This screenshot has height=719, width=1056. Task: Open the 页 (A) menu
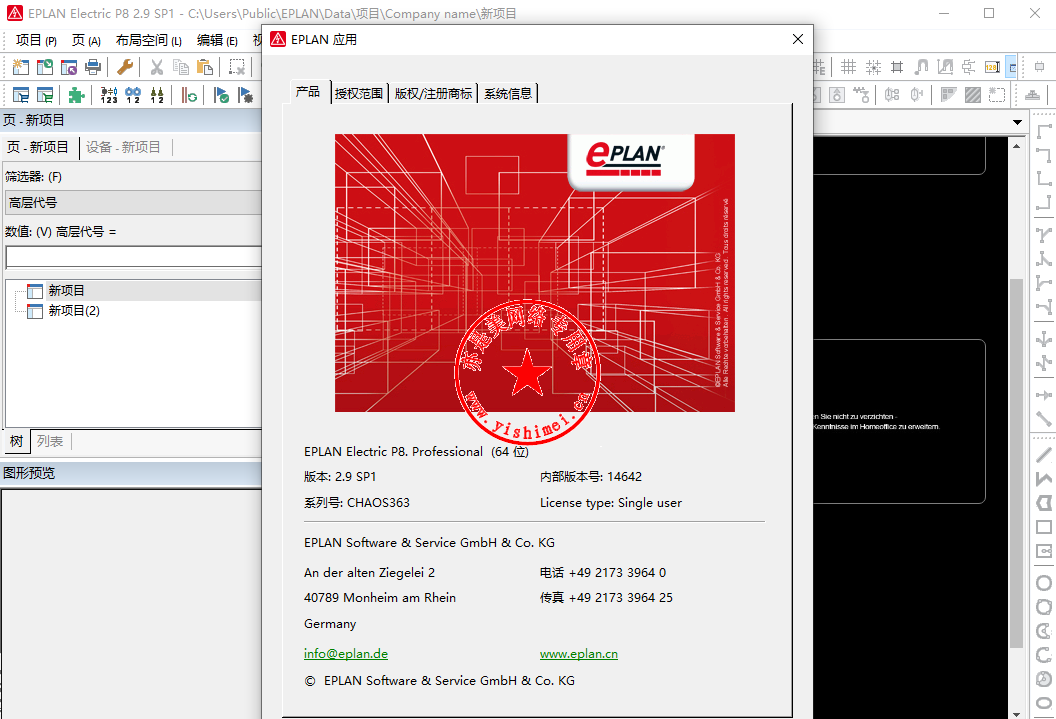pyautogui.click(x=86, y=40)
